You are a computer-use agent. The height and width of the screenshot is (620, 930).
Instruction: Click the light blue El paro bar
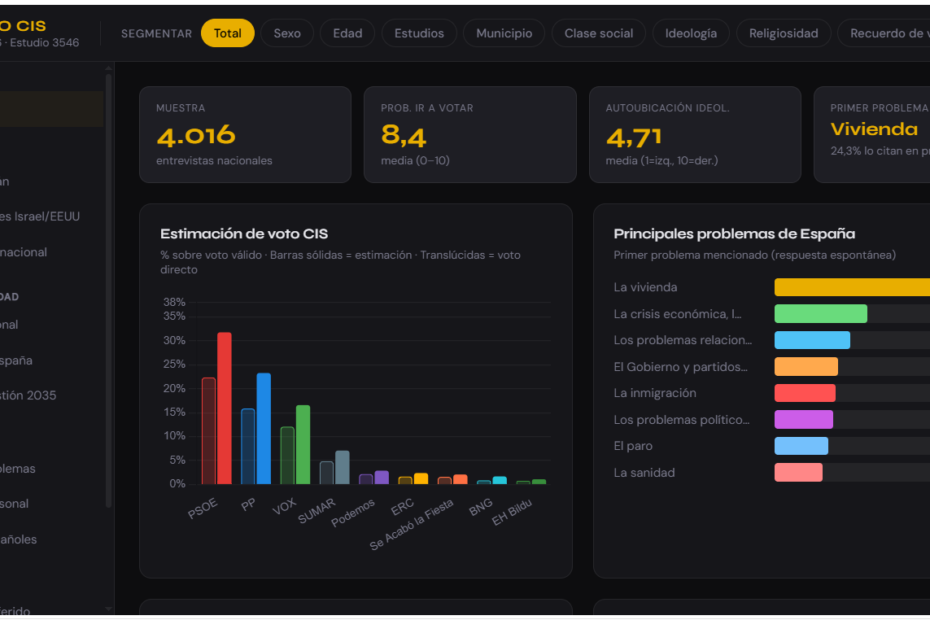coord(801,446)
